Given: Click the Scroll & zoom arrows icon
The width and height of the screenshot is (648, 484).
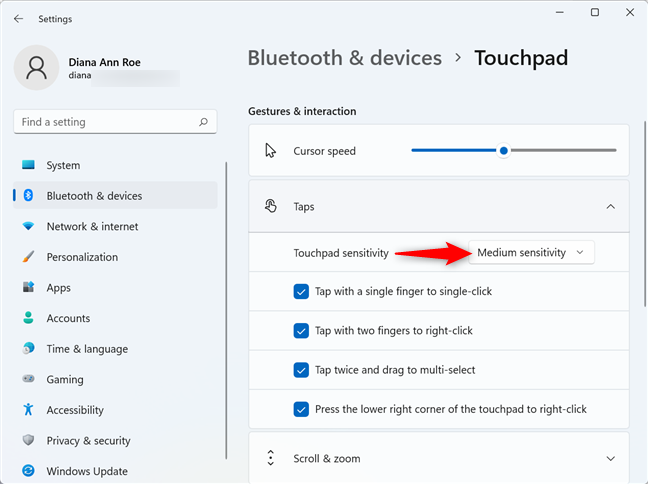Looking at the screenshot, I should point(270,458).
